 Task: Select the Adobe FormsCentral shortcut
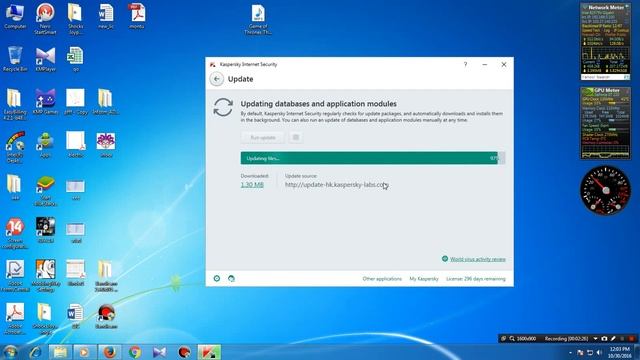tap(15, 276)
